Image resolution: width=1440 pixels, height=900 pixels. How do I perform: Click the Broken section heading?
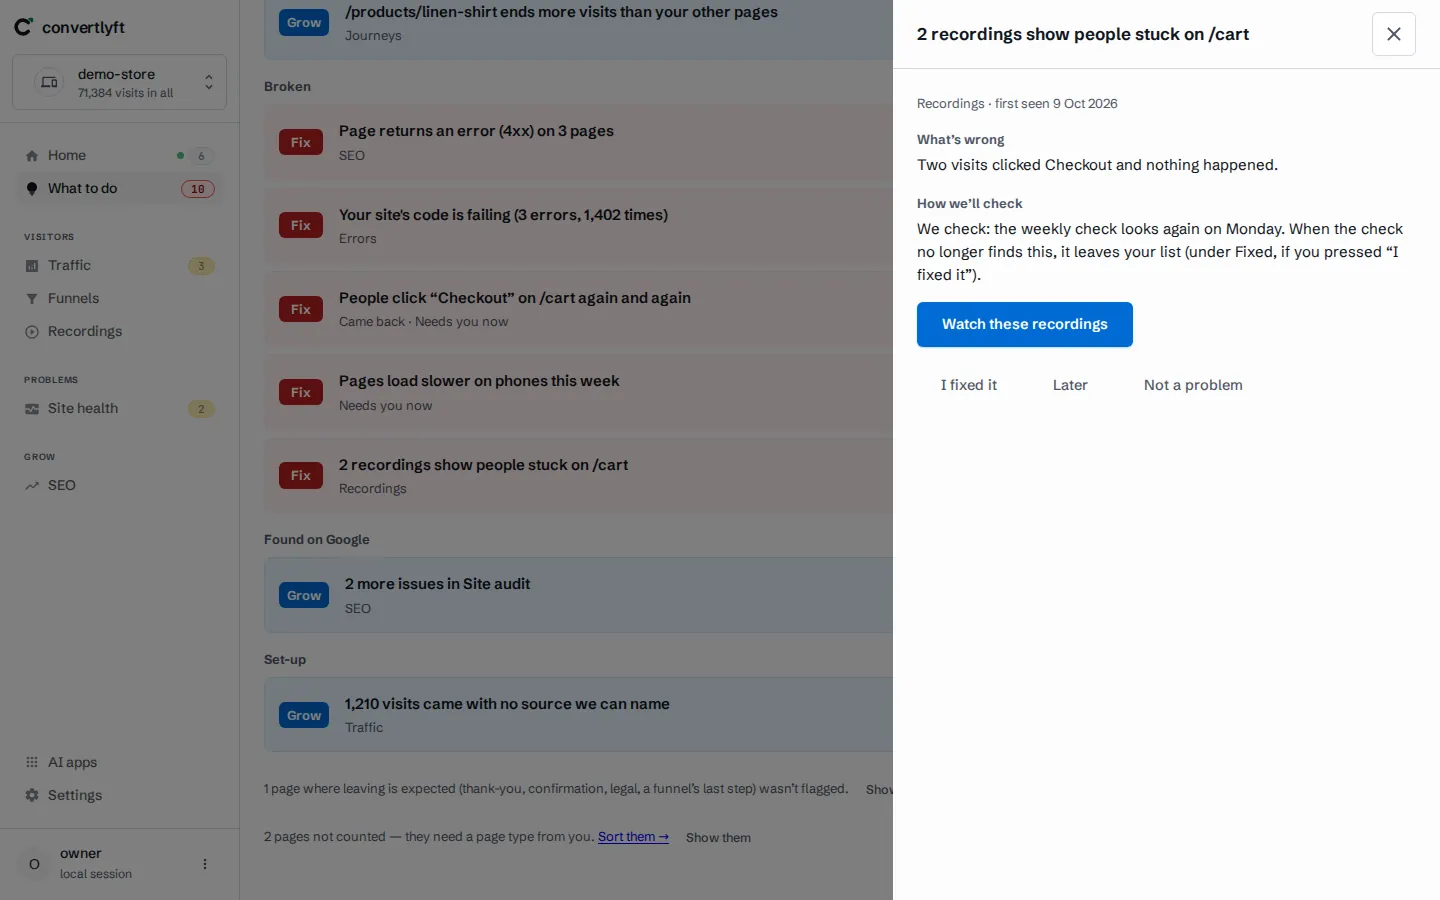tap(287, 87)
